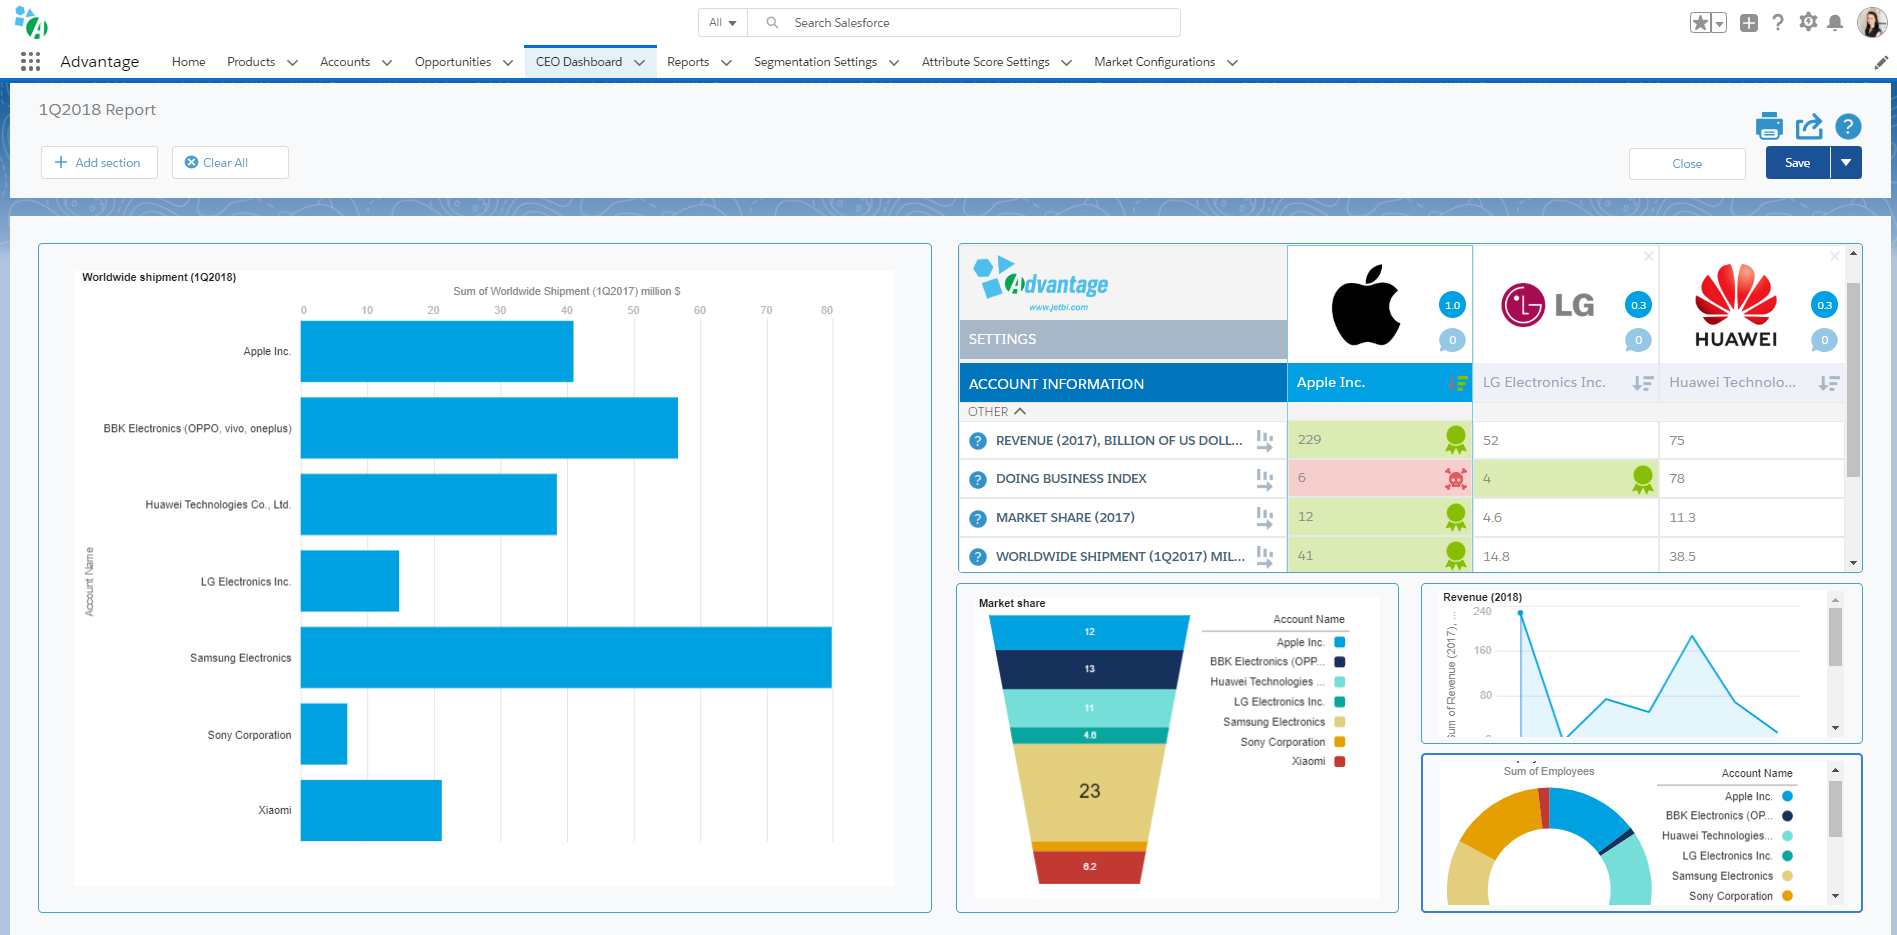The image size is (1897, 935).
Task: Collapse the OTHER section chevron
Action: (1020, 411)
